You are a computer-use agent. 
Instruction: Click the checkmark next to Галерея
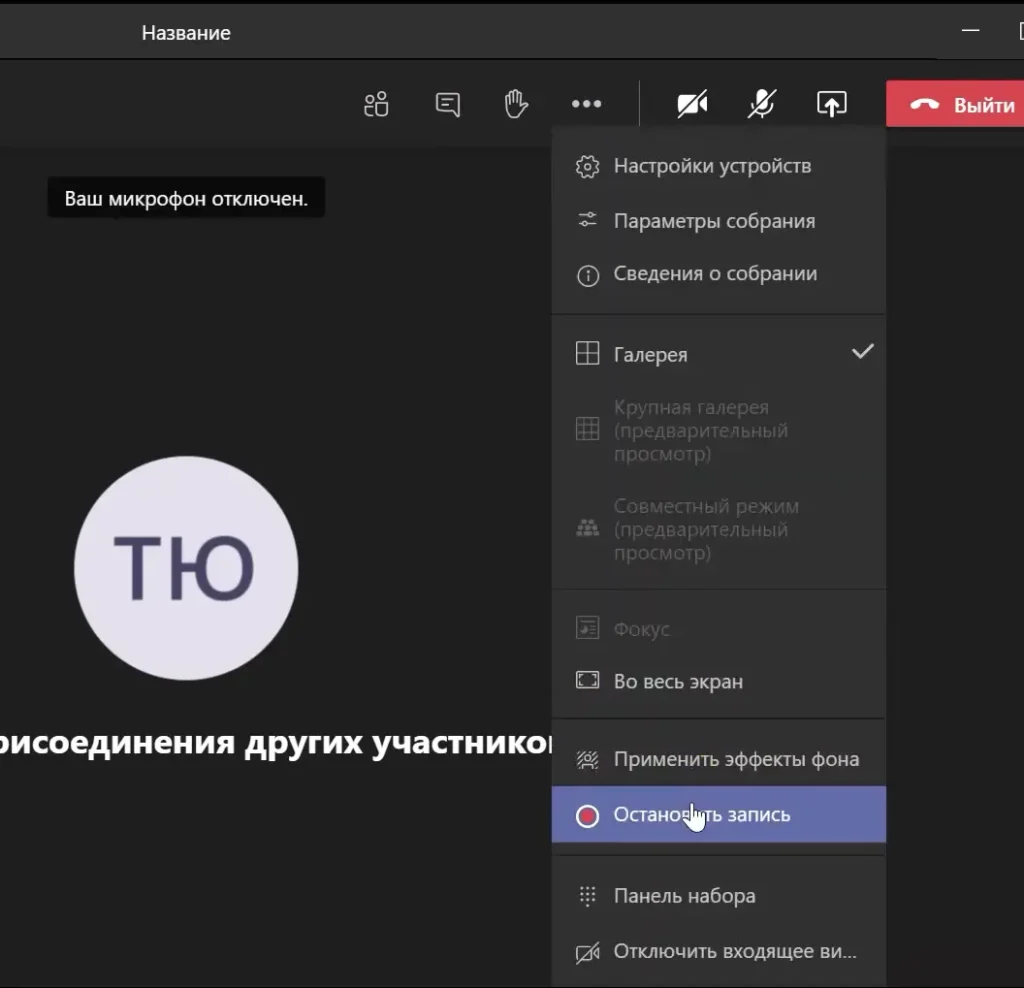point(862,351)
